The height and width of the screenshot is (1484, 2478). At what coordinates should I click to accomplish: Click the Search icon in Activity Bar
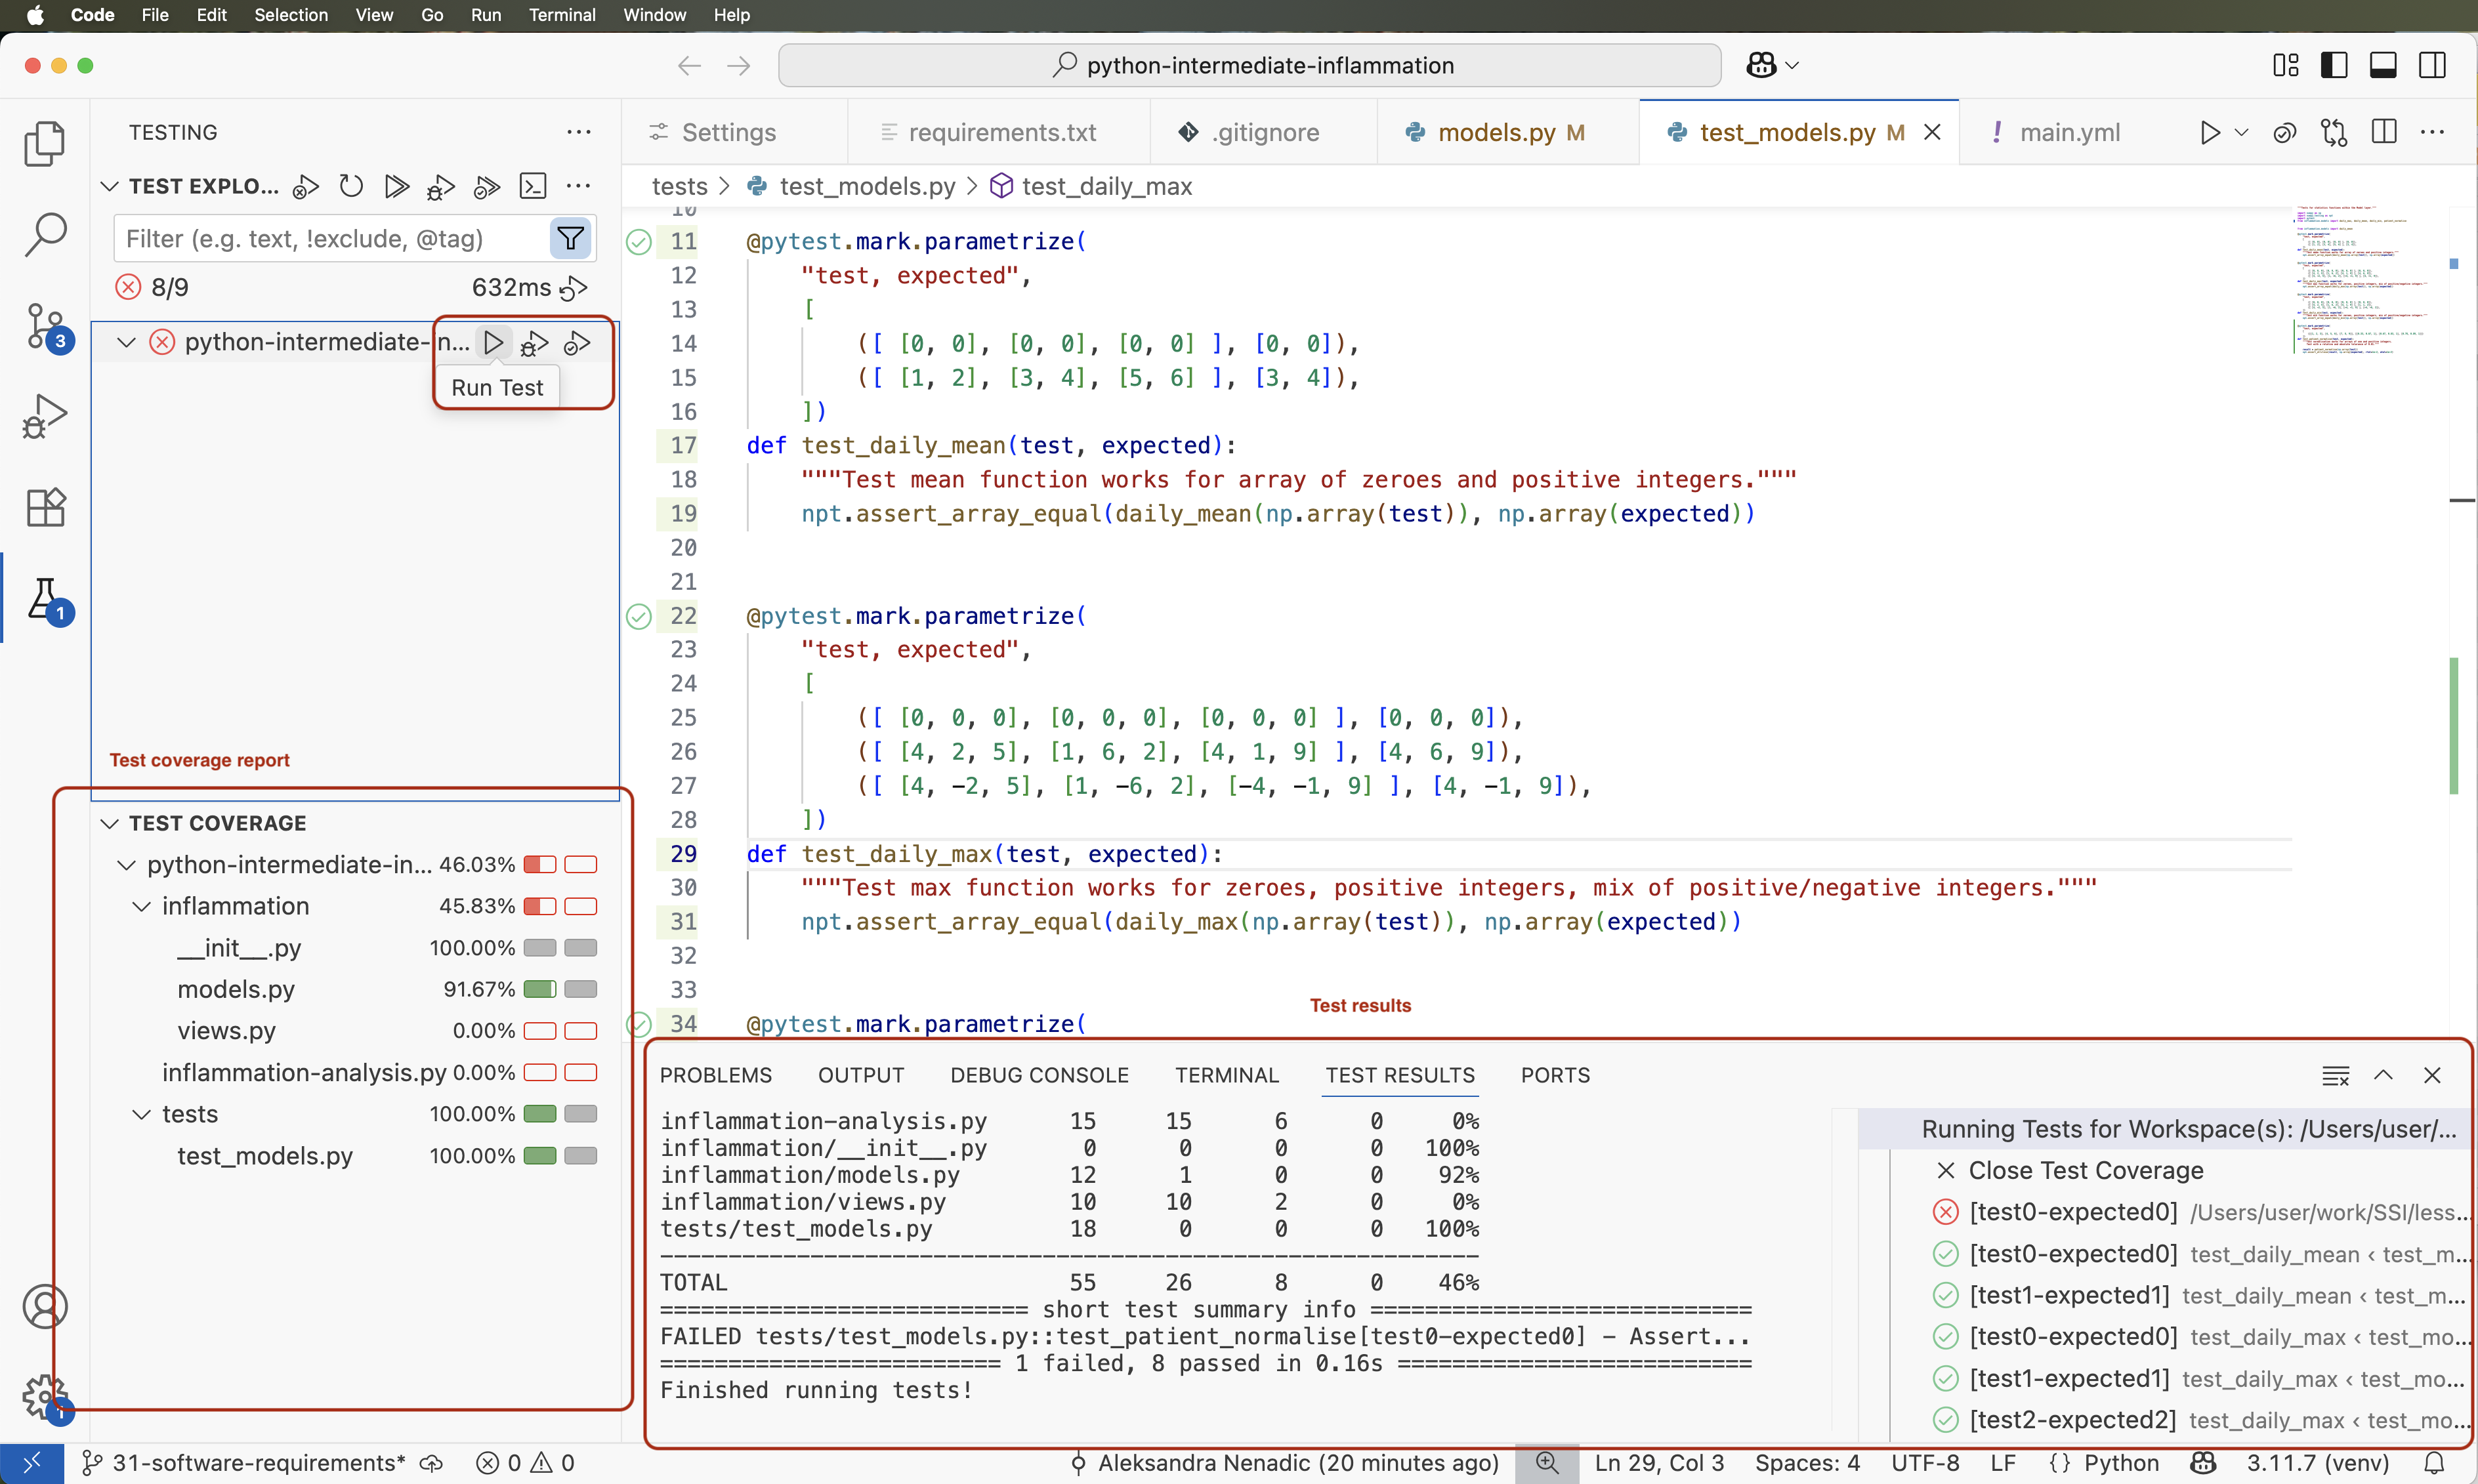45,233
